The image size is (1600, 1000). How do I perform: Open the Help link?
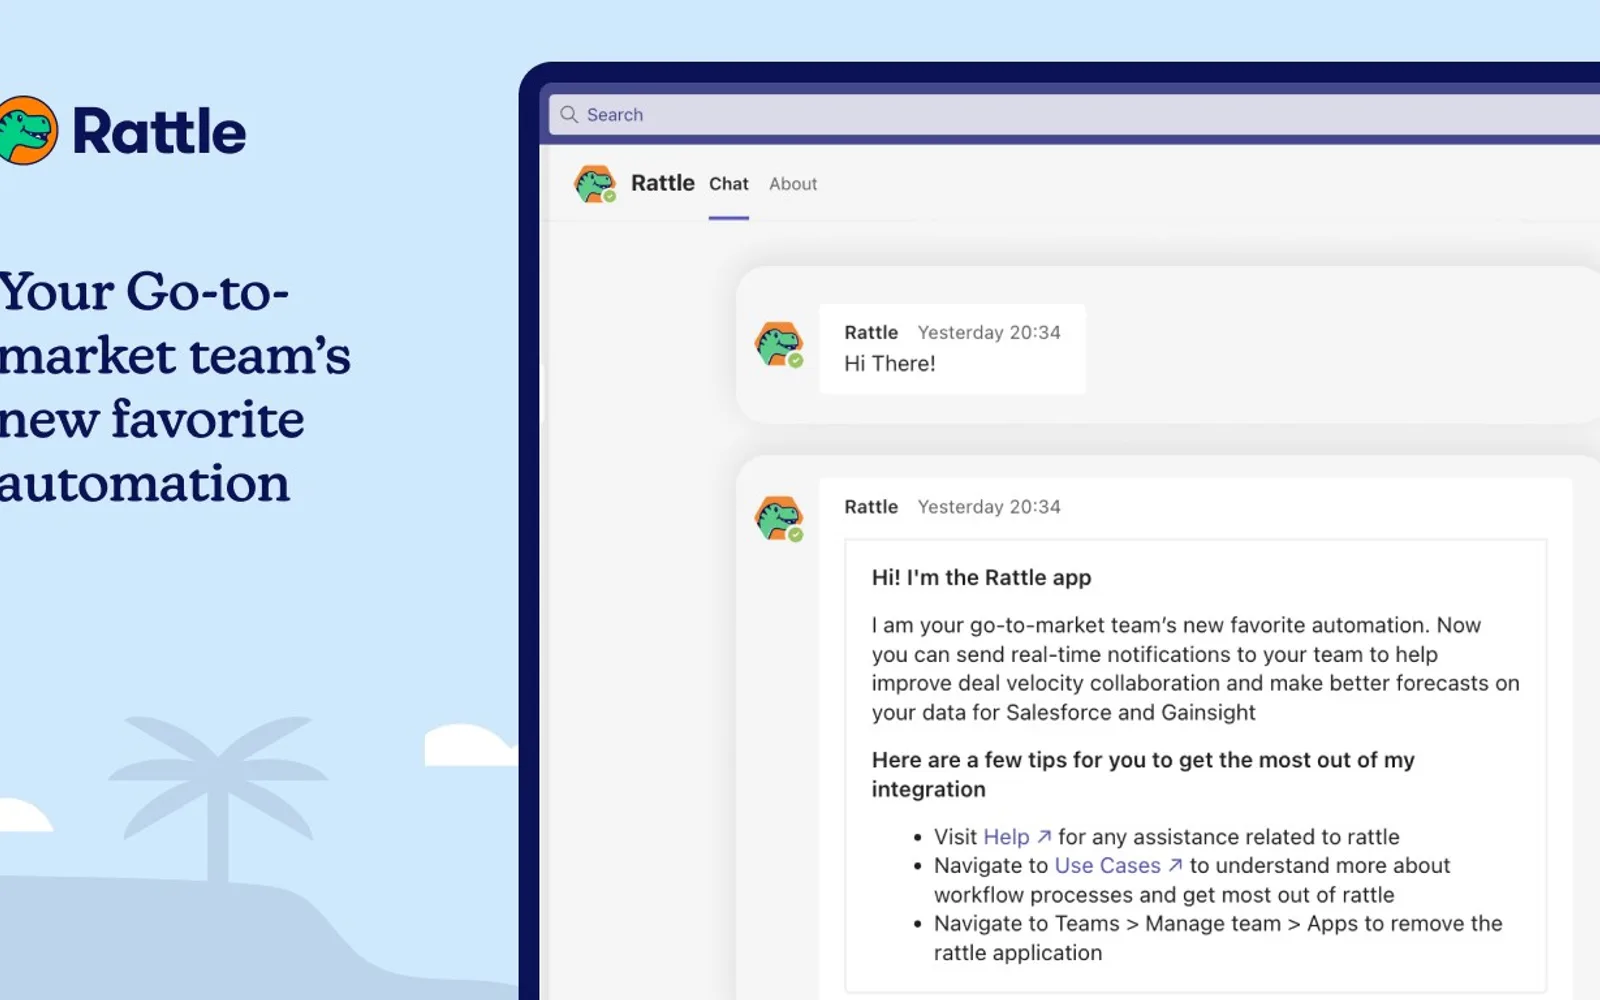click(1006, 837)
